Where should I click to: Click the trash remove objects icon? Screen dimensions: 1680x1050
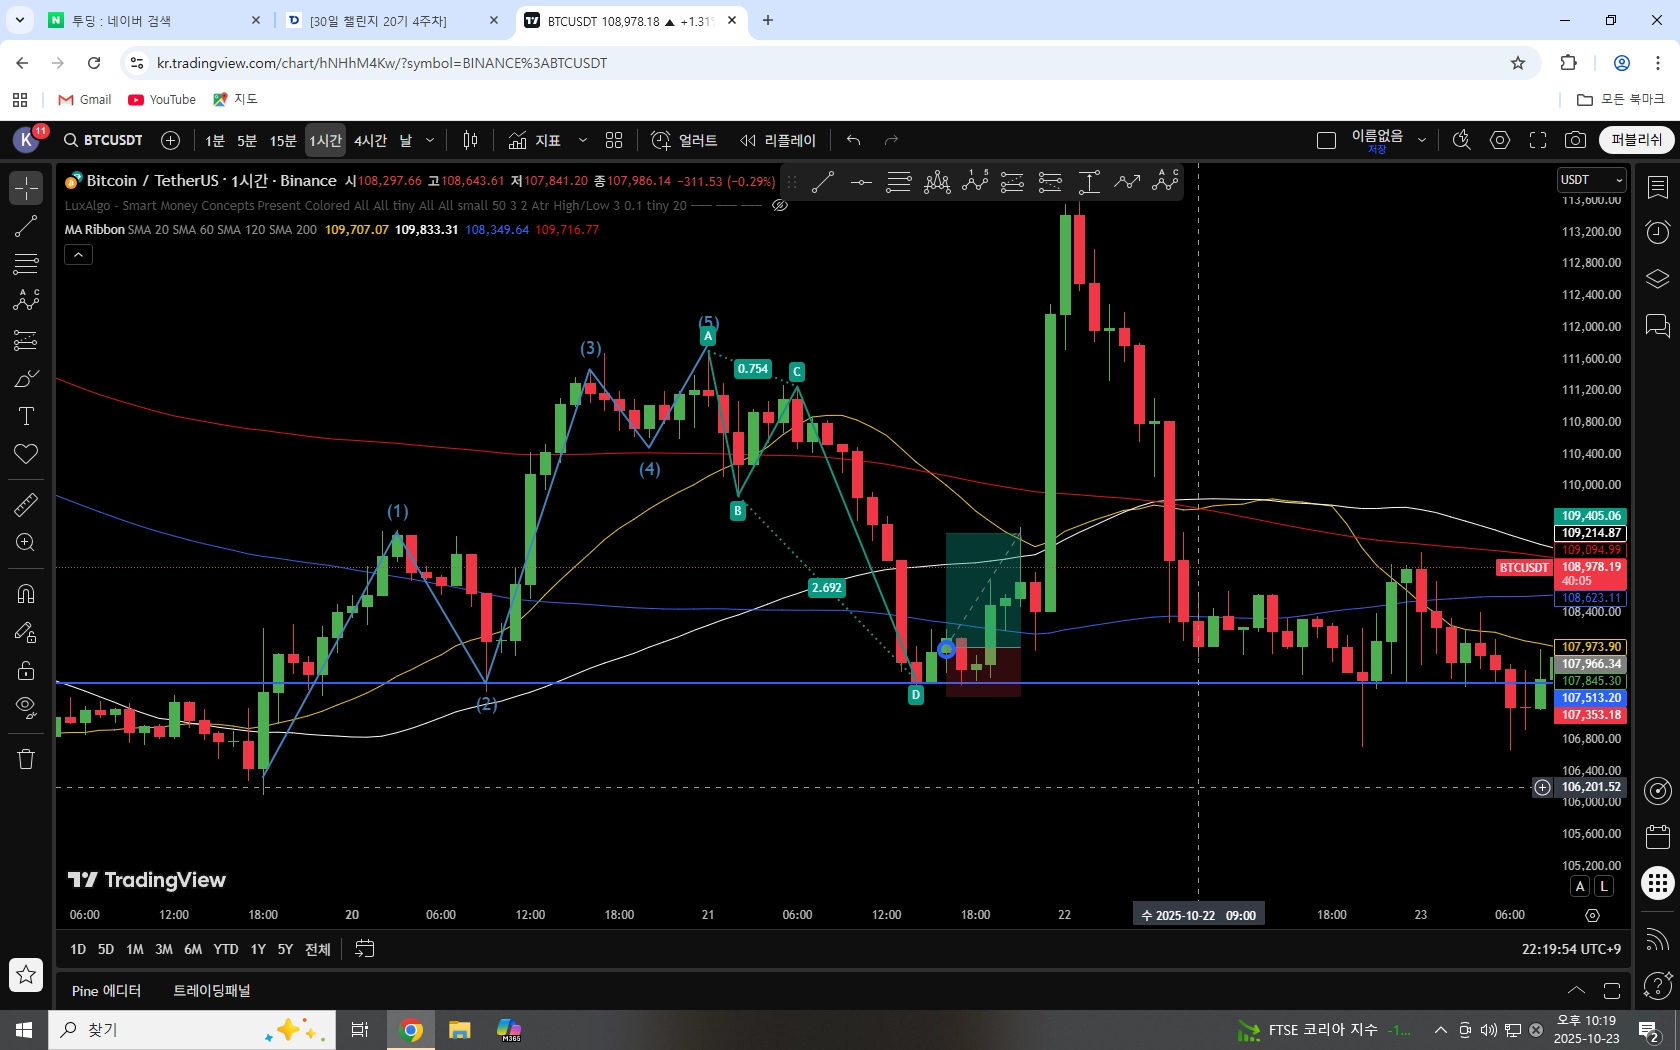[x=26, y=759]
